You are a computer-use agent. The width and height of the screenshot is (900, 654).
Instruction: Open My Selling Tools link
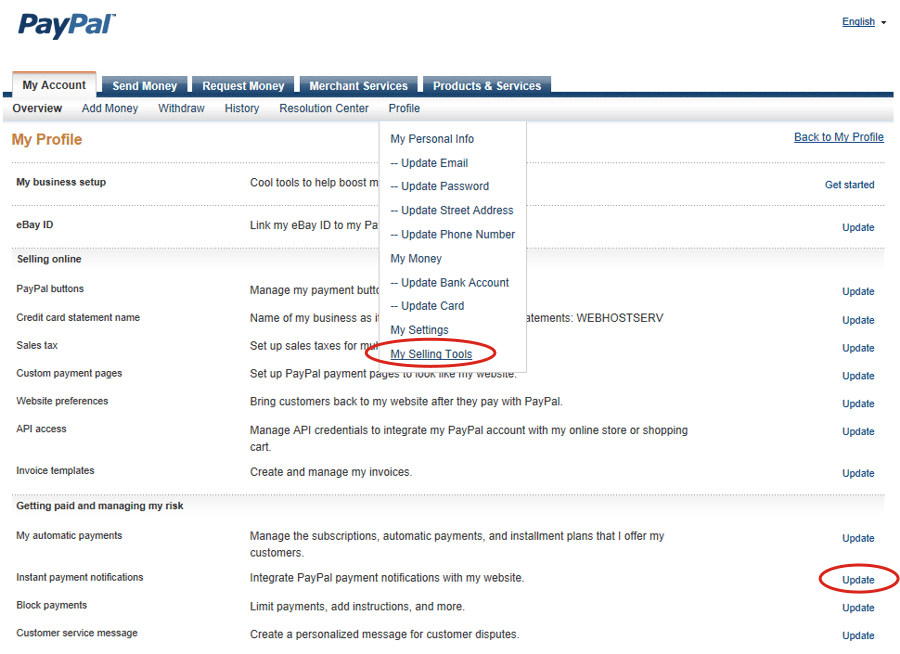click(x=431, y=354)
